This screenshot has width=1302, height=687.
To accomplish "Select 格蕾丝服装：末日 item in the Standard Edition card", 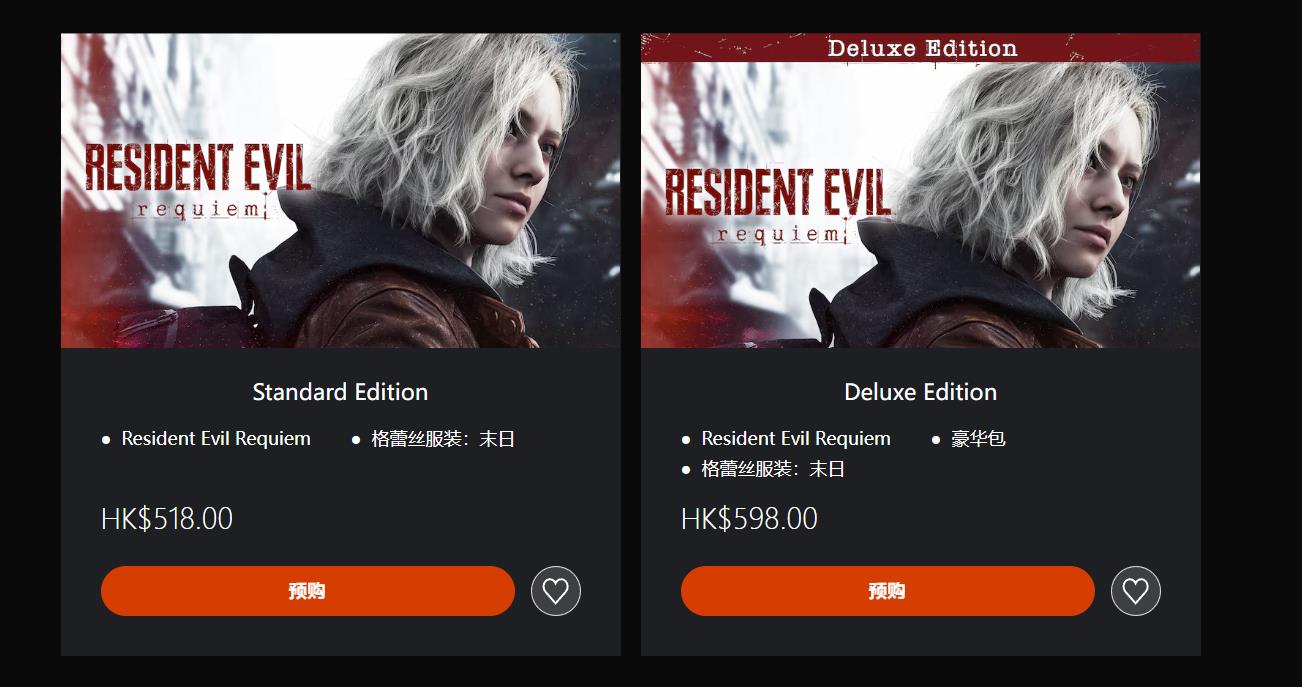I will (x=442, y=439).
